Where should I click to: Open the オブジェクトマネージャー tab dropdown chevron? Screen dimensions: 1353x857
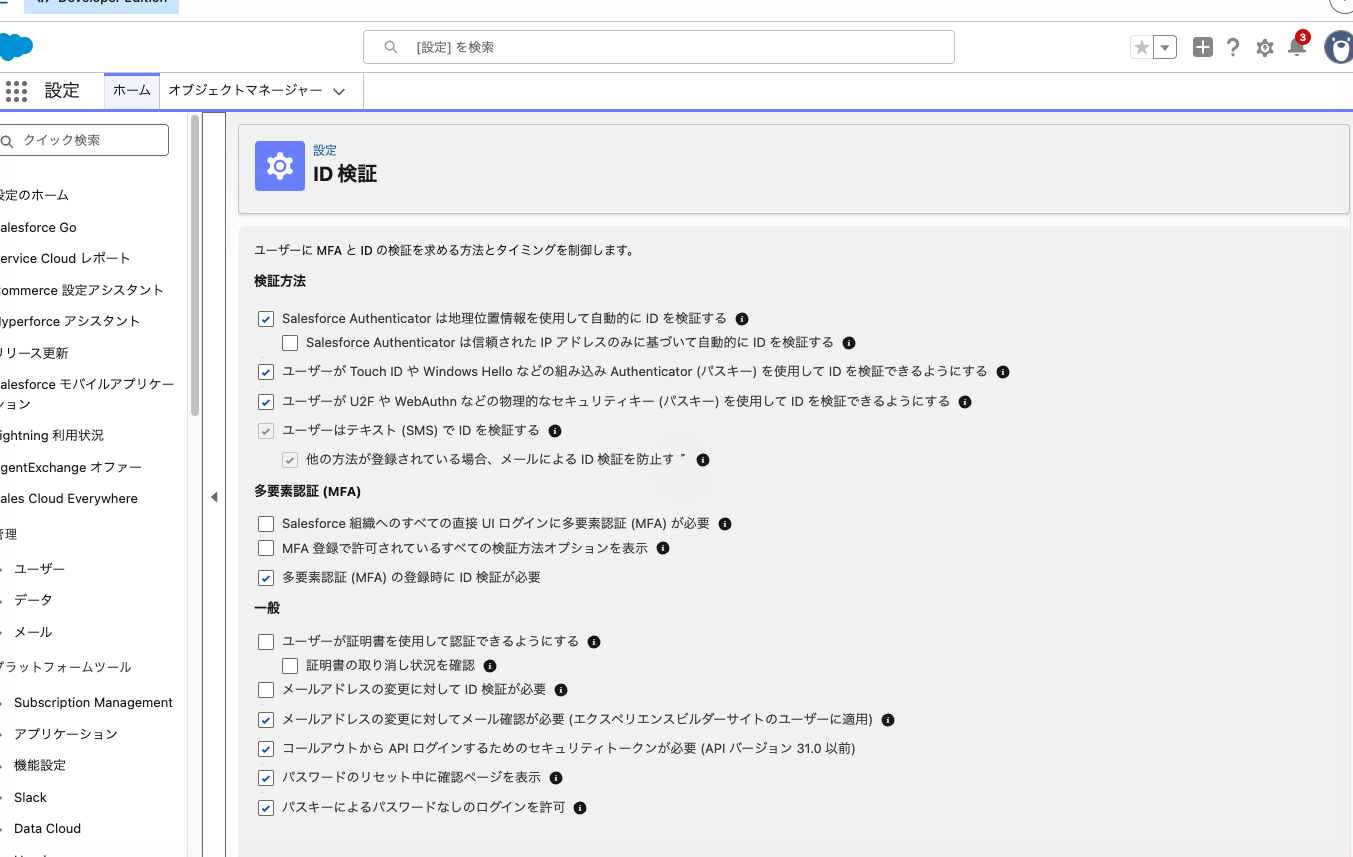click(x=339, y=91)
